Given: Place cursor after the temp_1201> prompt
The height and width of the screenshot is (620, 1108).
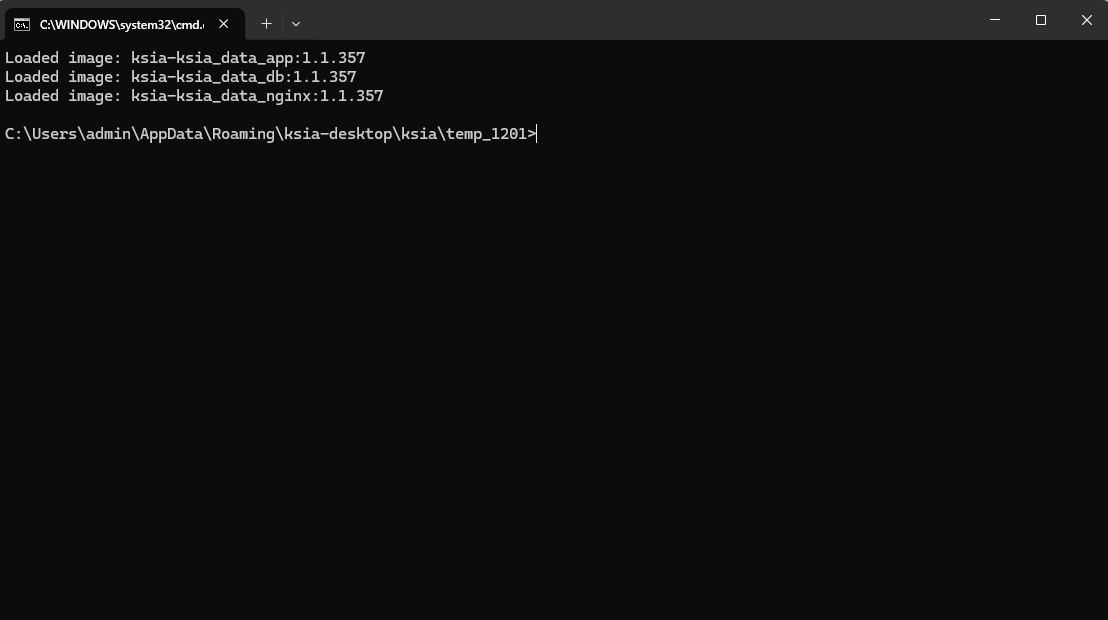Looking at the screenshot, I should 538,134.
